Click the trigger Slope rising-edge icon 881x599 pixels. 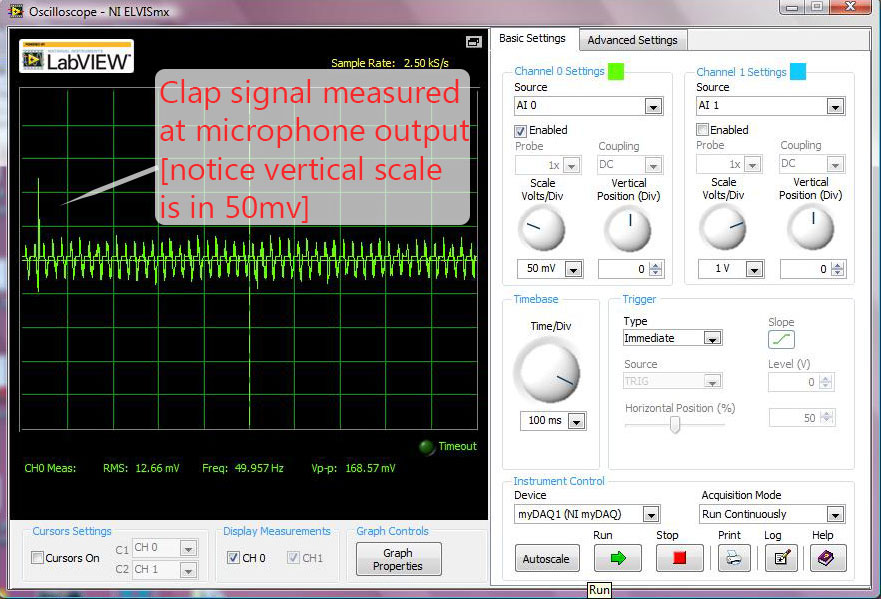point(781,339)
